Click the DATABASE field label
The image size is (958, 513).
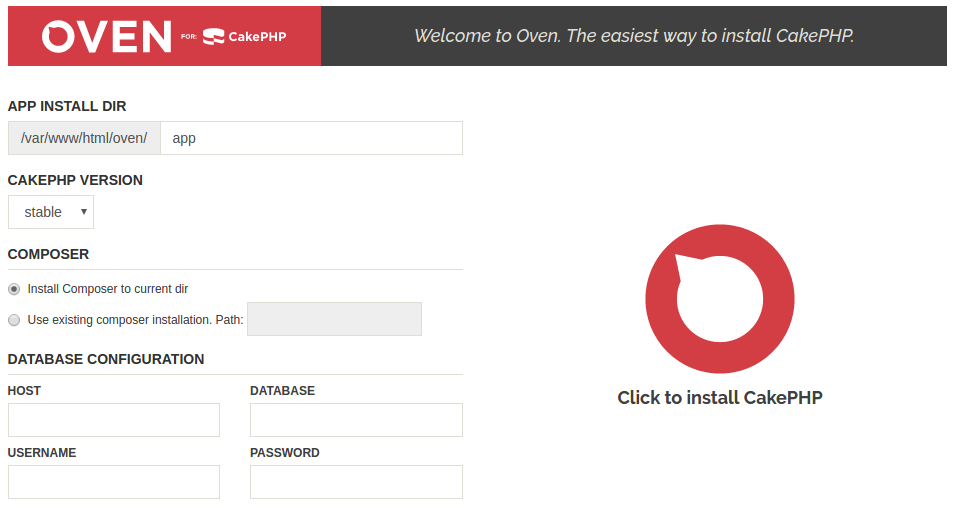click(282, 391)
